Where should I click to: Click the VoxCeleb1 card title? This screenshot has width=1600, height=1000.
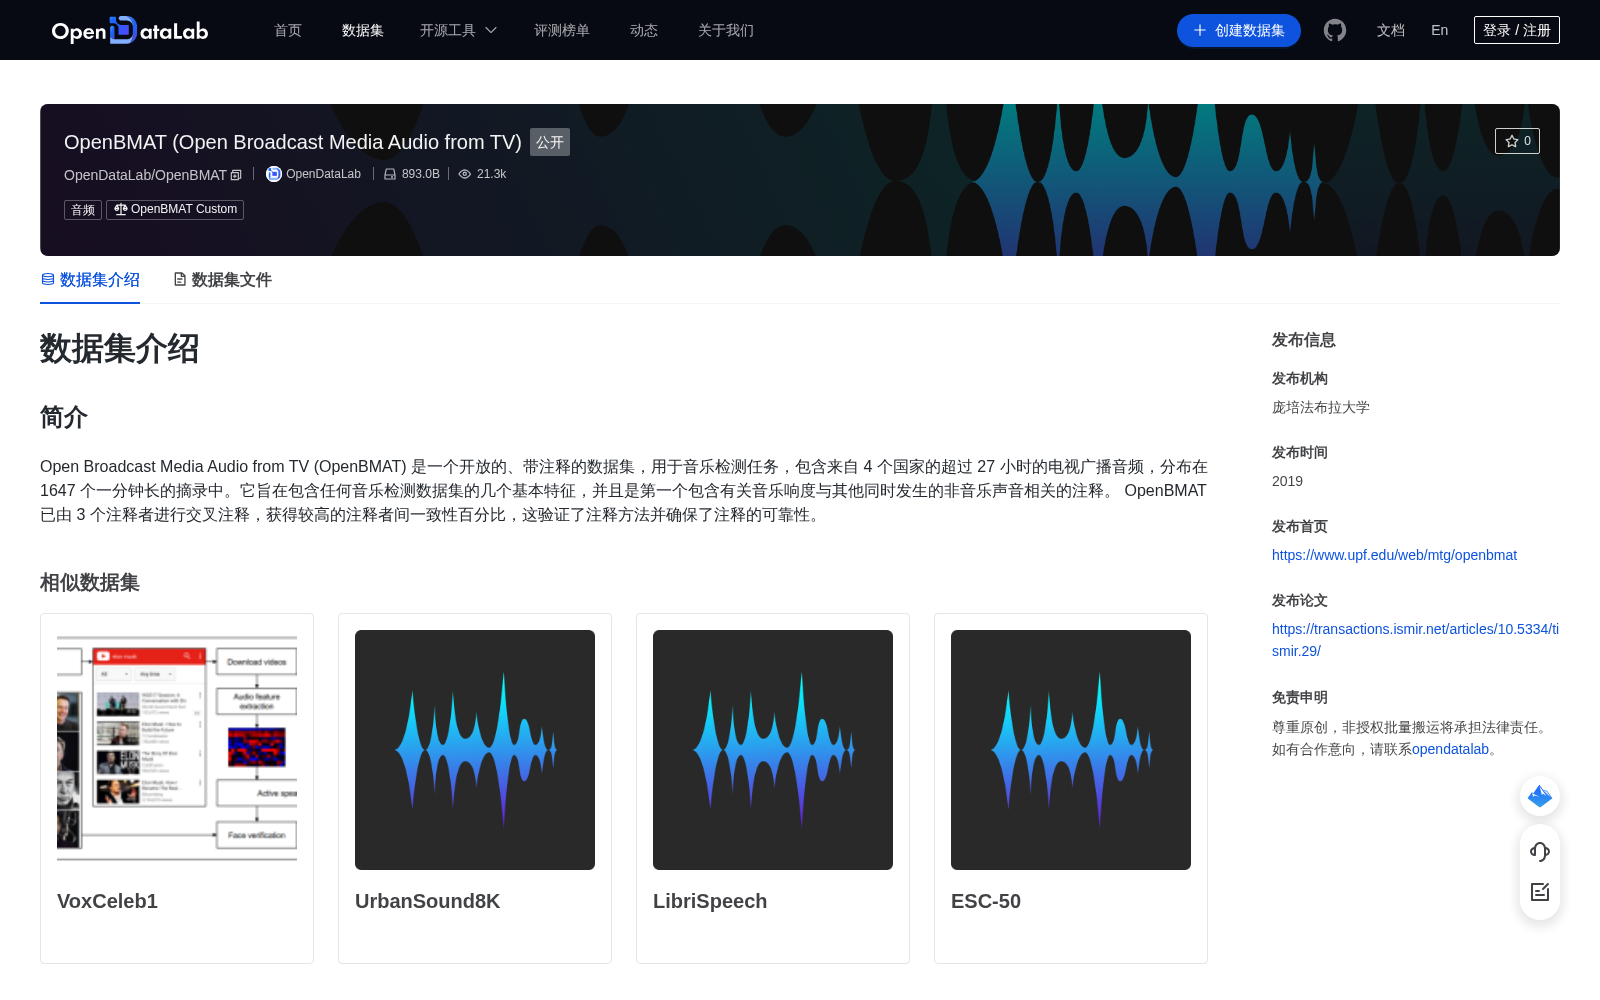[x=107, y=901]
